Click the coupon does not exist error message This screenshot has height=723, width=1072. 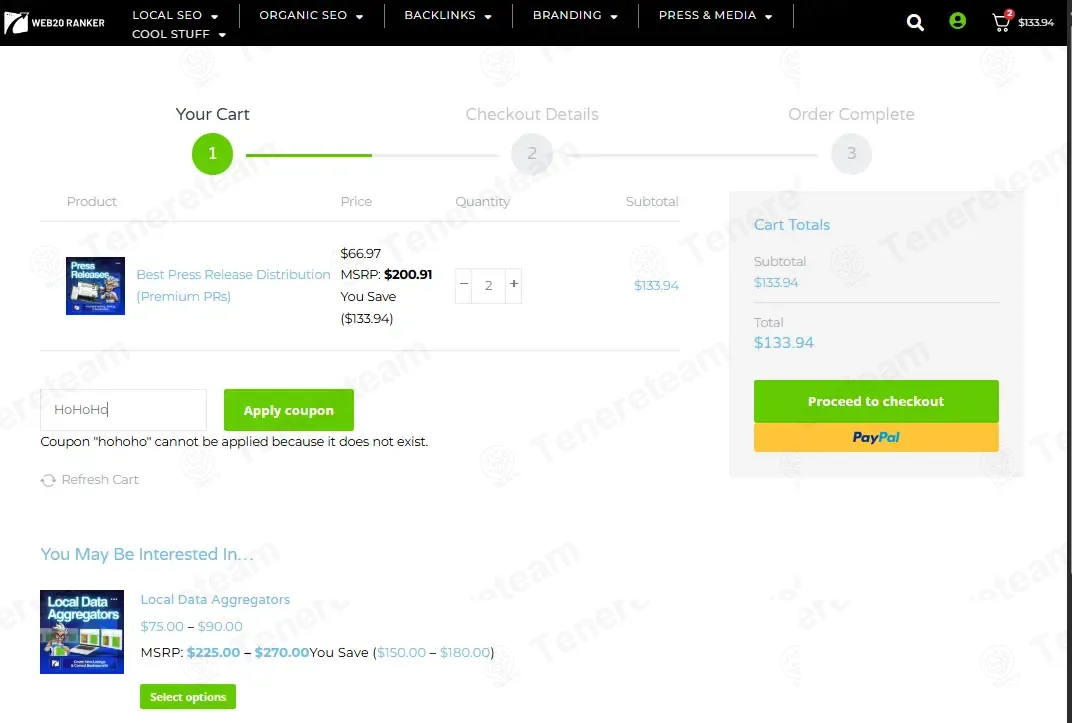(x=234, y=441)
